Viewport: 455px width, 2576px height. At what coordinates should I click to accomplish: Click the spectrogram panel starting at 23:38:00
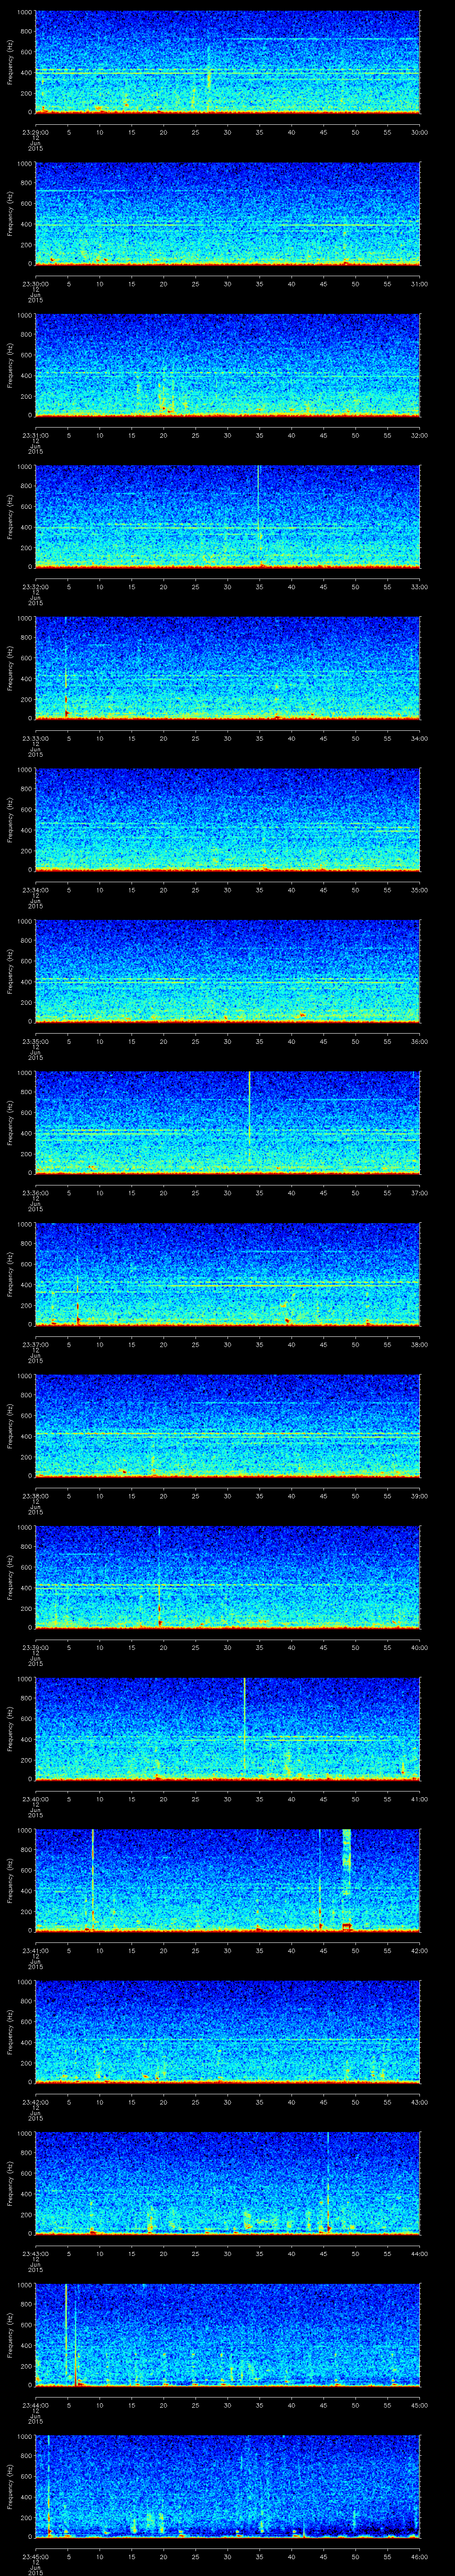227,1425
